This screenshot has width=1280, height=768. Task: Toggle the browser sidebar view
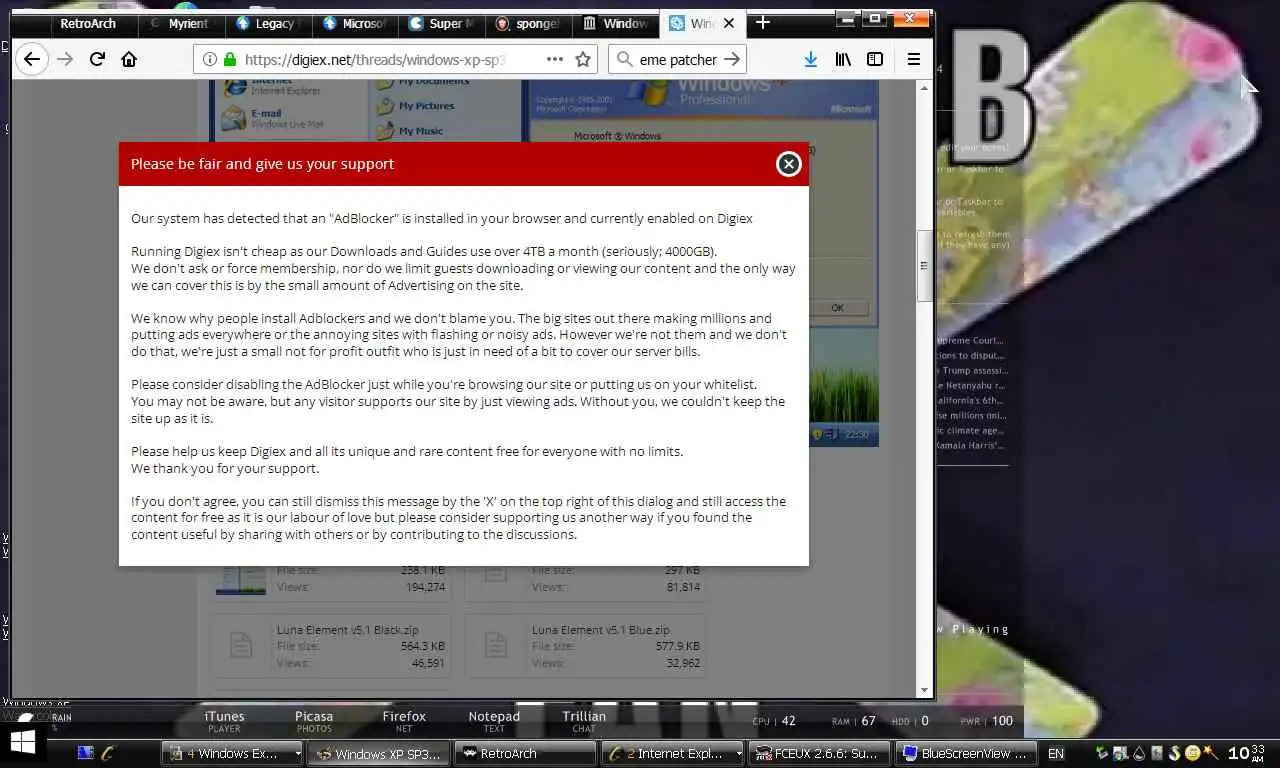click(x=875, y=59)
